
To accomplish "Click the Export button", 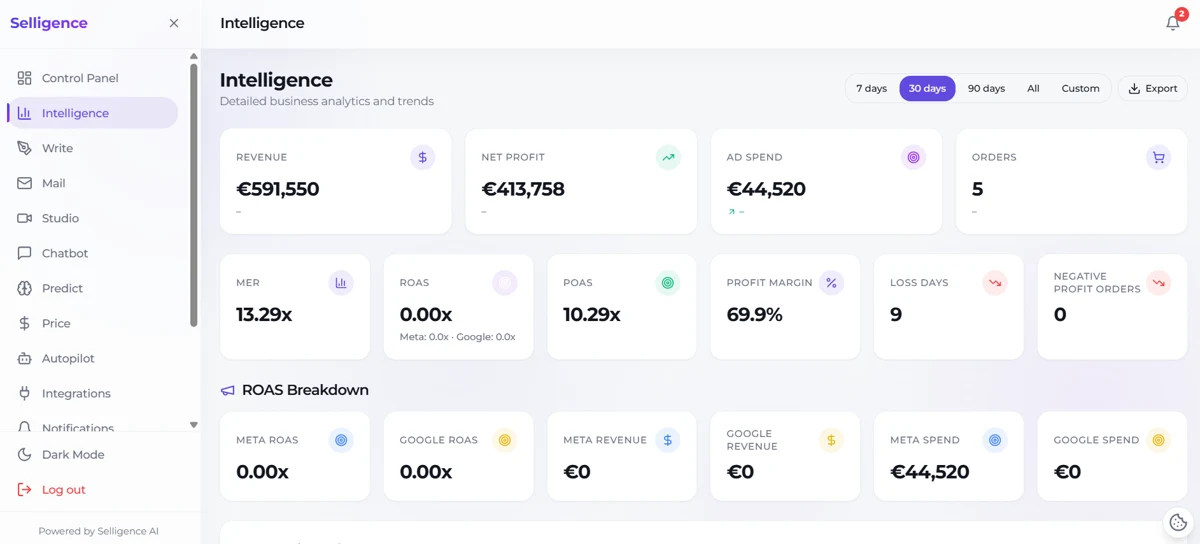I will (1153, 88).
